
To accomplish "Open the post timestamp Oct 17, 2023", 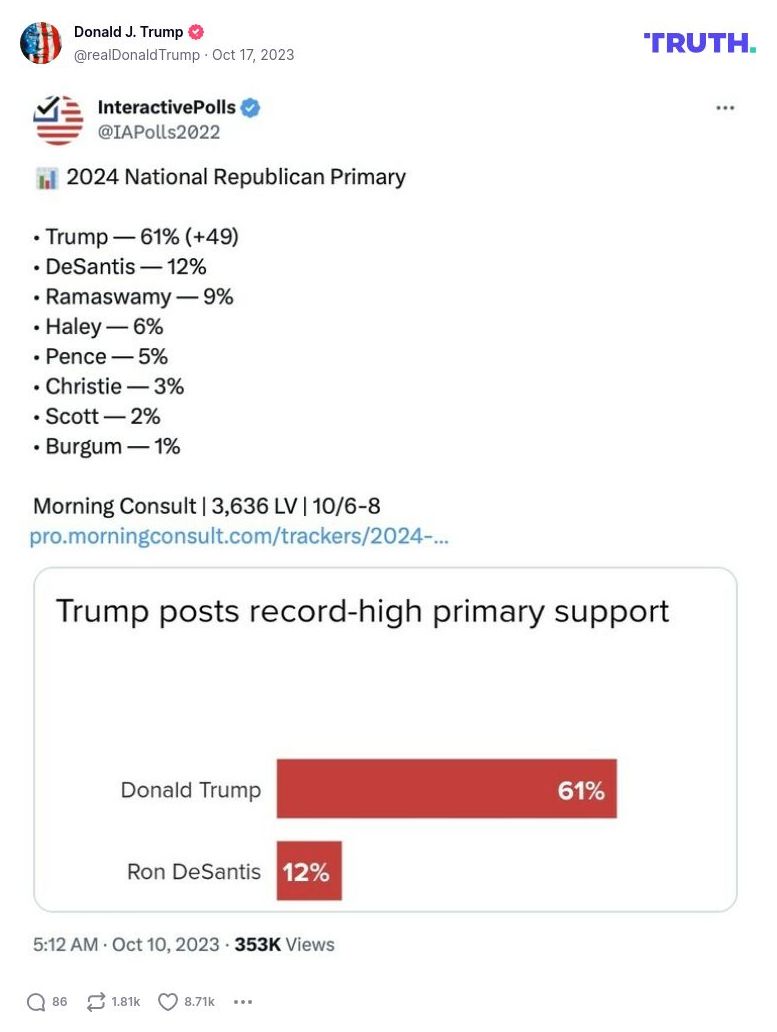I will coord(255,55).
